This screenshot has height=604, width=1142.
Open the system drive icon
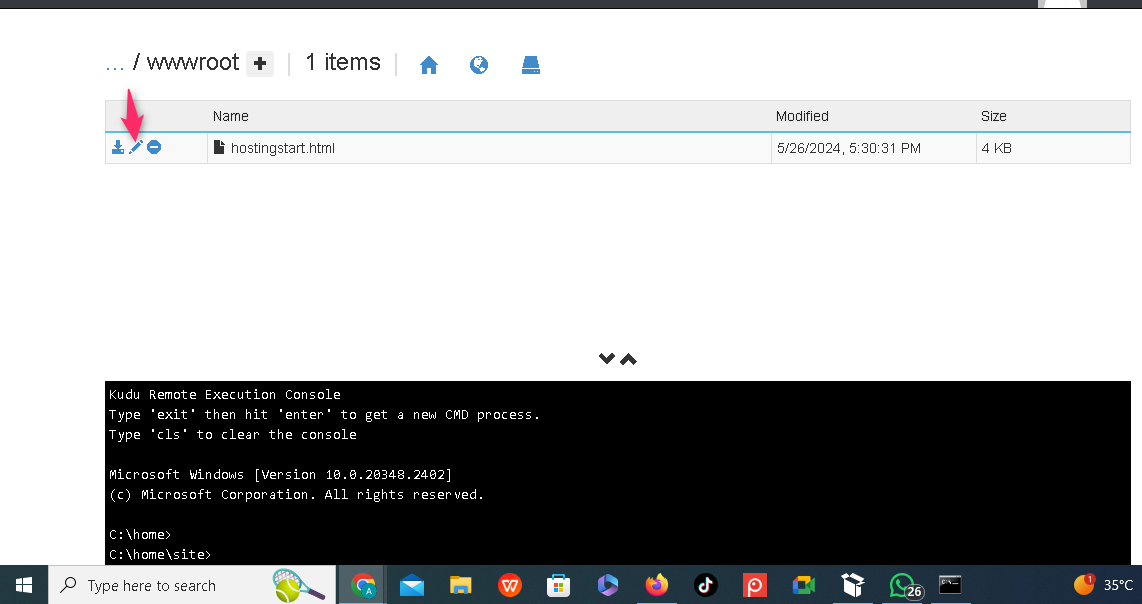(x=531, y=66)
